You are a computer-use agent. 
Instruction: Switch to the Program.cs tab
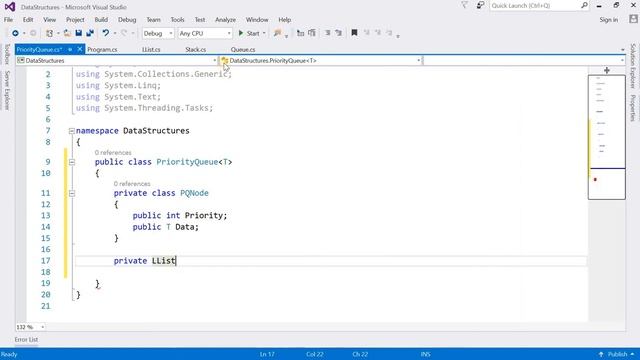pos(102,49)
